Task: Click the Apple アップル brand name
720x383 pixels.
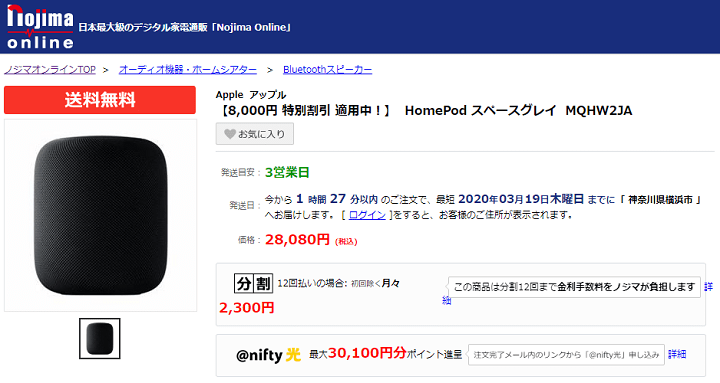Action: coord(251,95)
